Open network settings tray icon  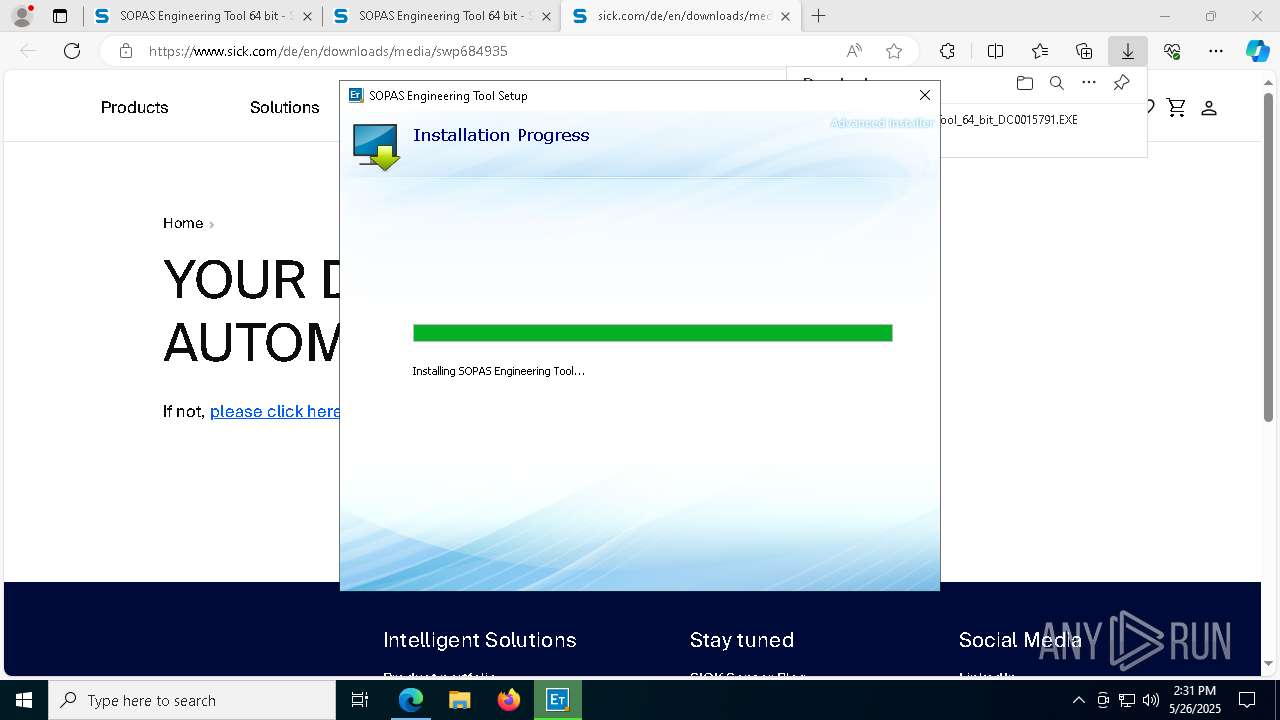point(1127,700)
